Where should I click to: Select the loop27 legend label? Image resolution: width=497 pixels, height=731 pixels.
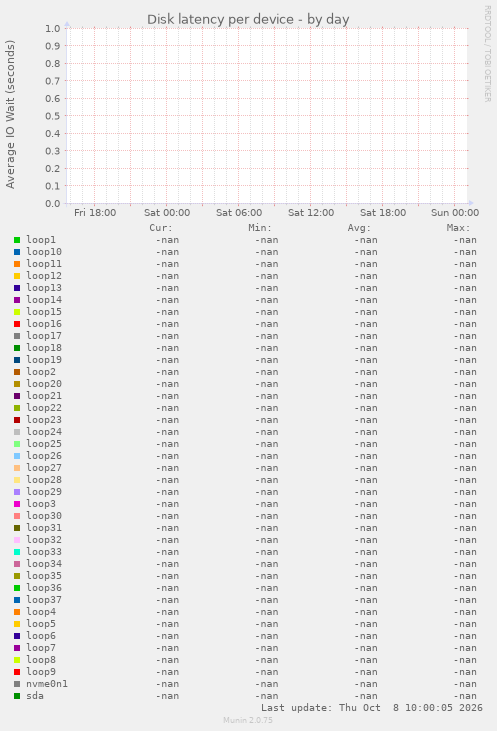click(x=44, y=468)
